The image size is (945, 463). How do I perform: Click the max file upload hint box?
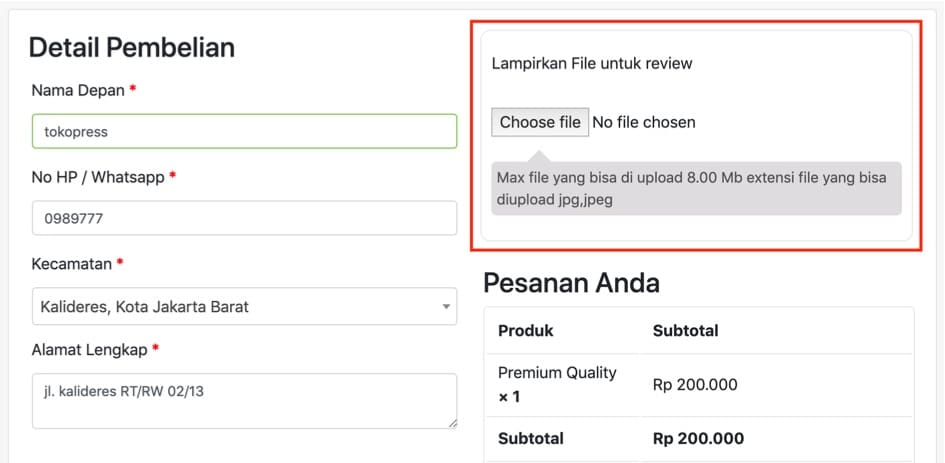[696, 189]
